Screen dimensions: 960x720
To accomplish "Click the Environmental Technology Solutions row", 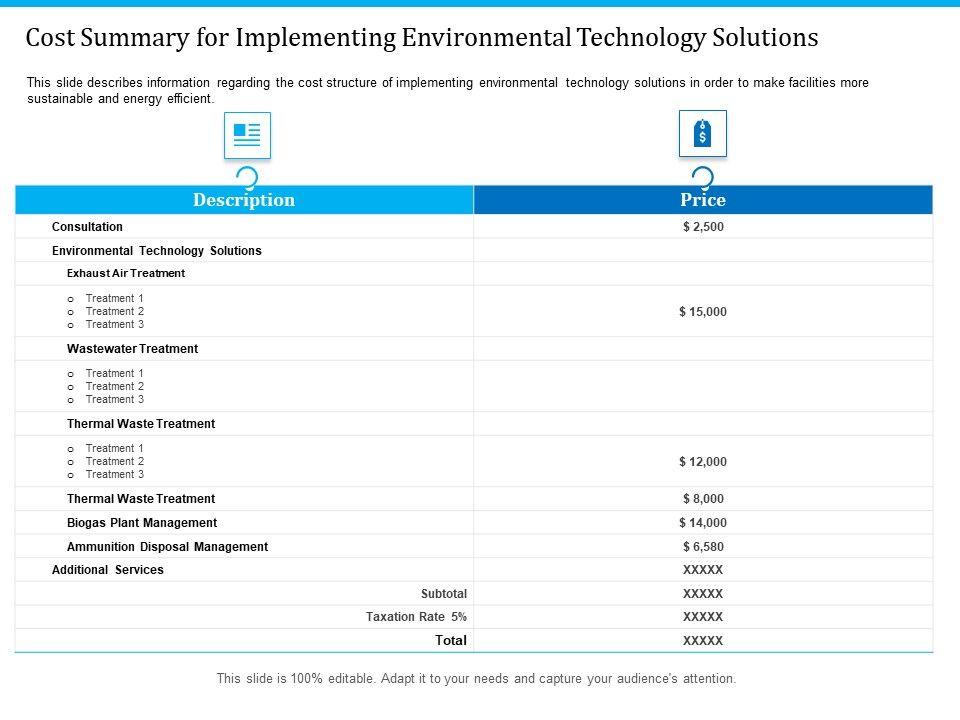I will pyautogui.click(x=156, y=251).
